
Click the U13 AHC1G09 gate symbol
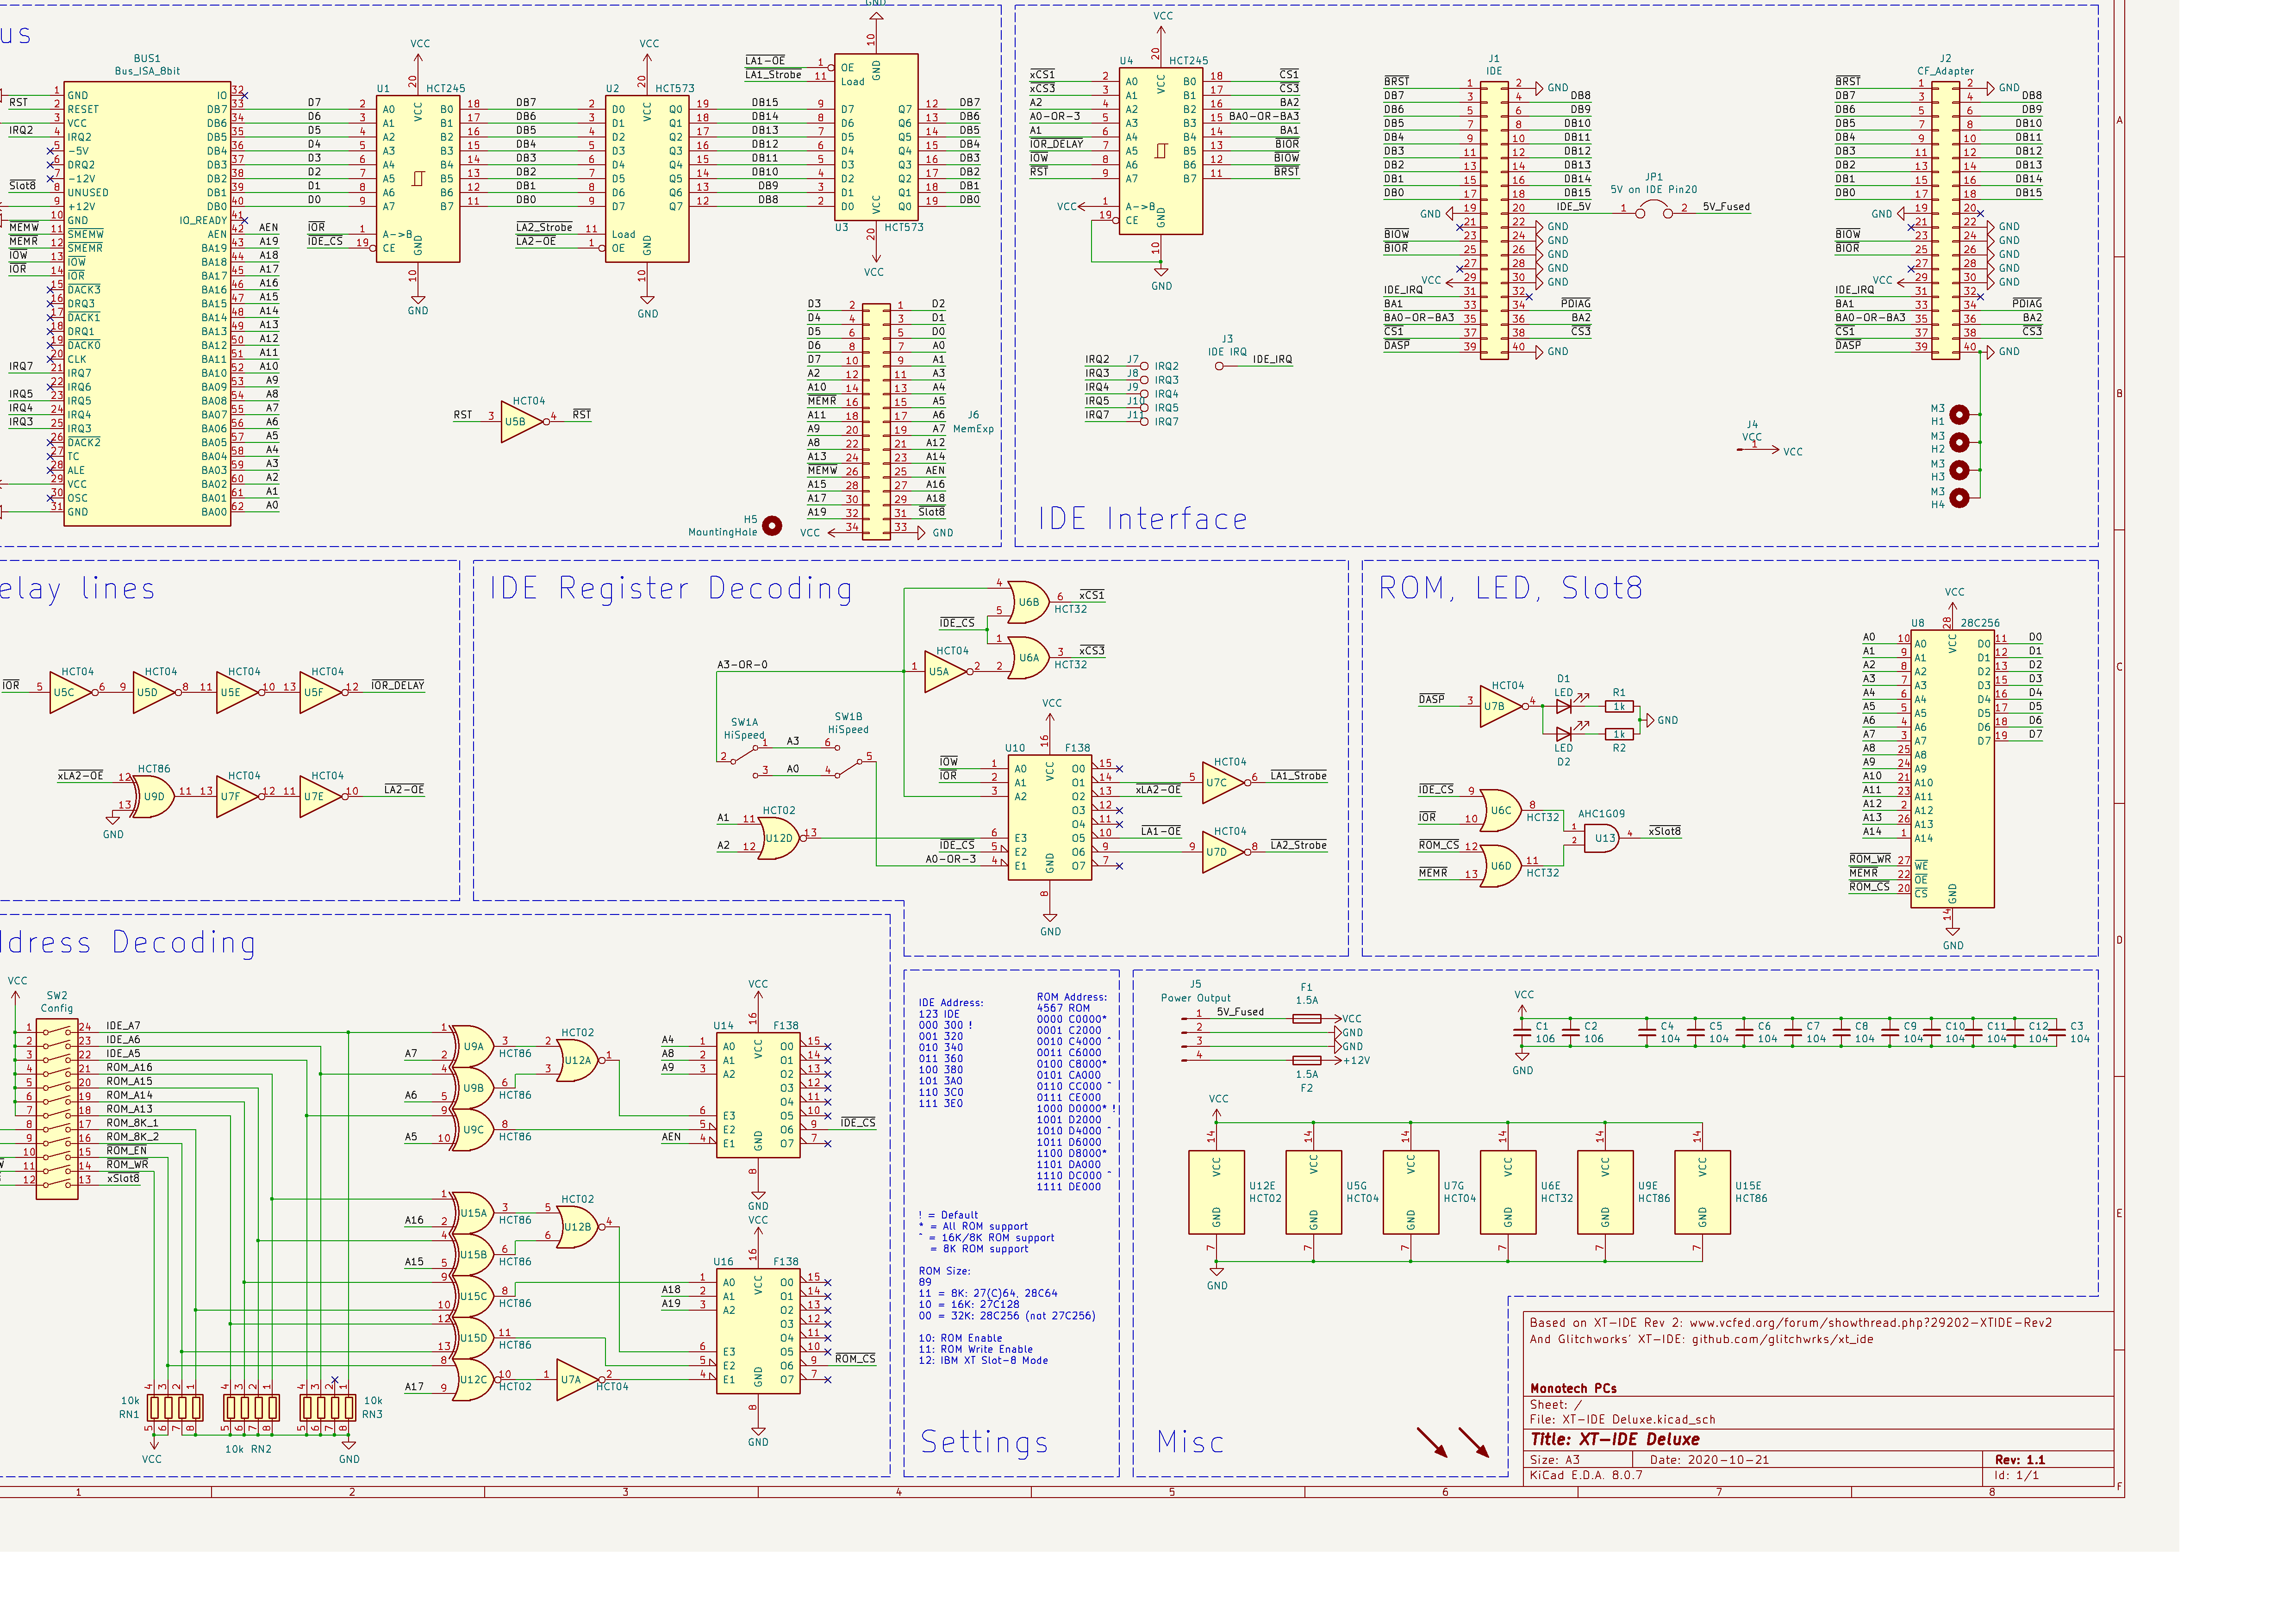coord(1602,838)
